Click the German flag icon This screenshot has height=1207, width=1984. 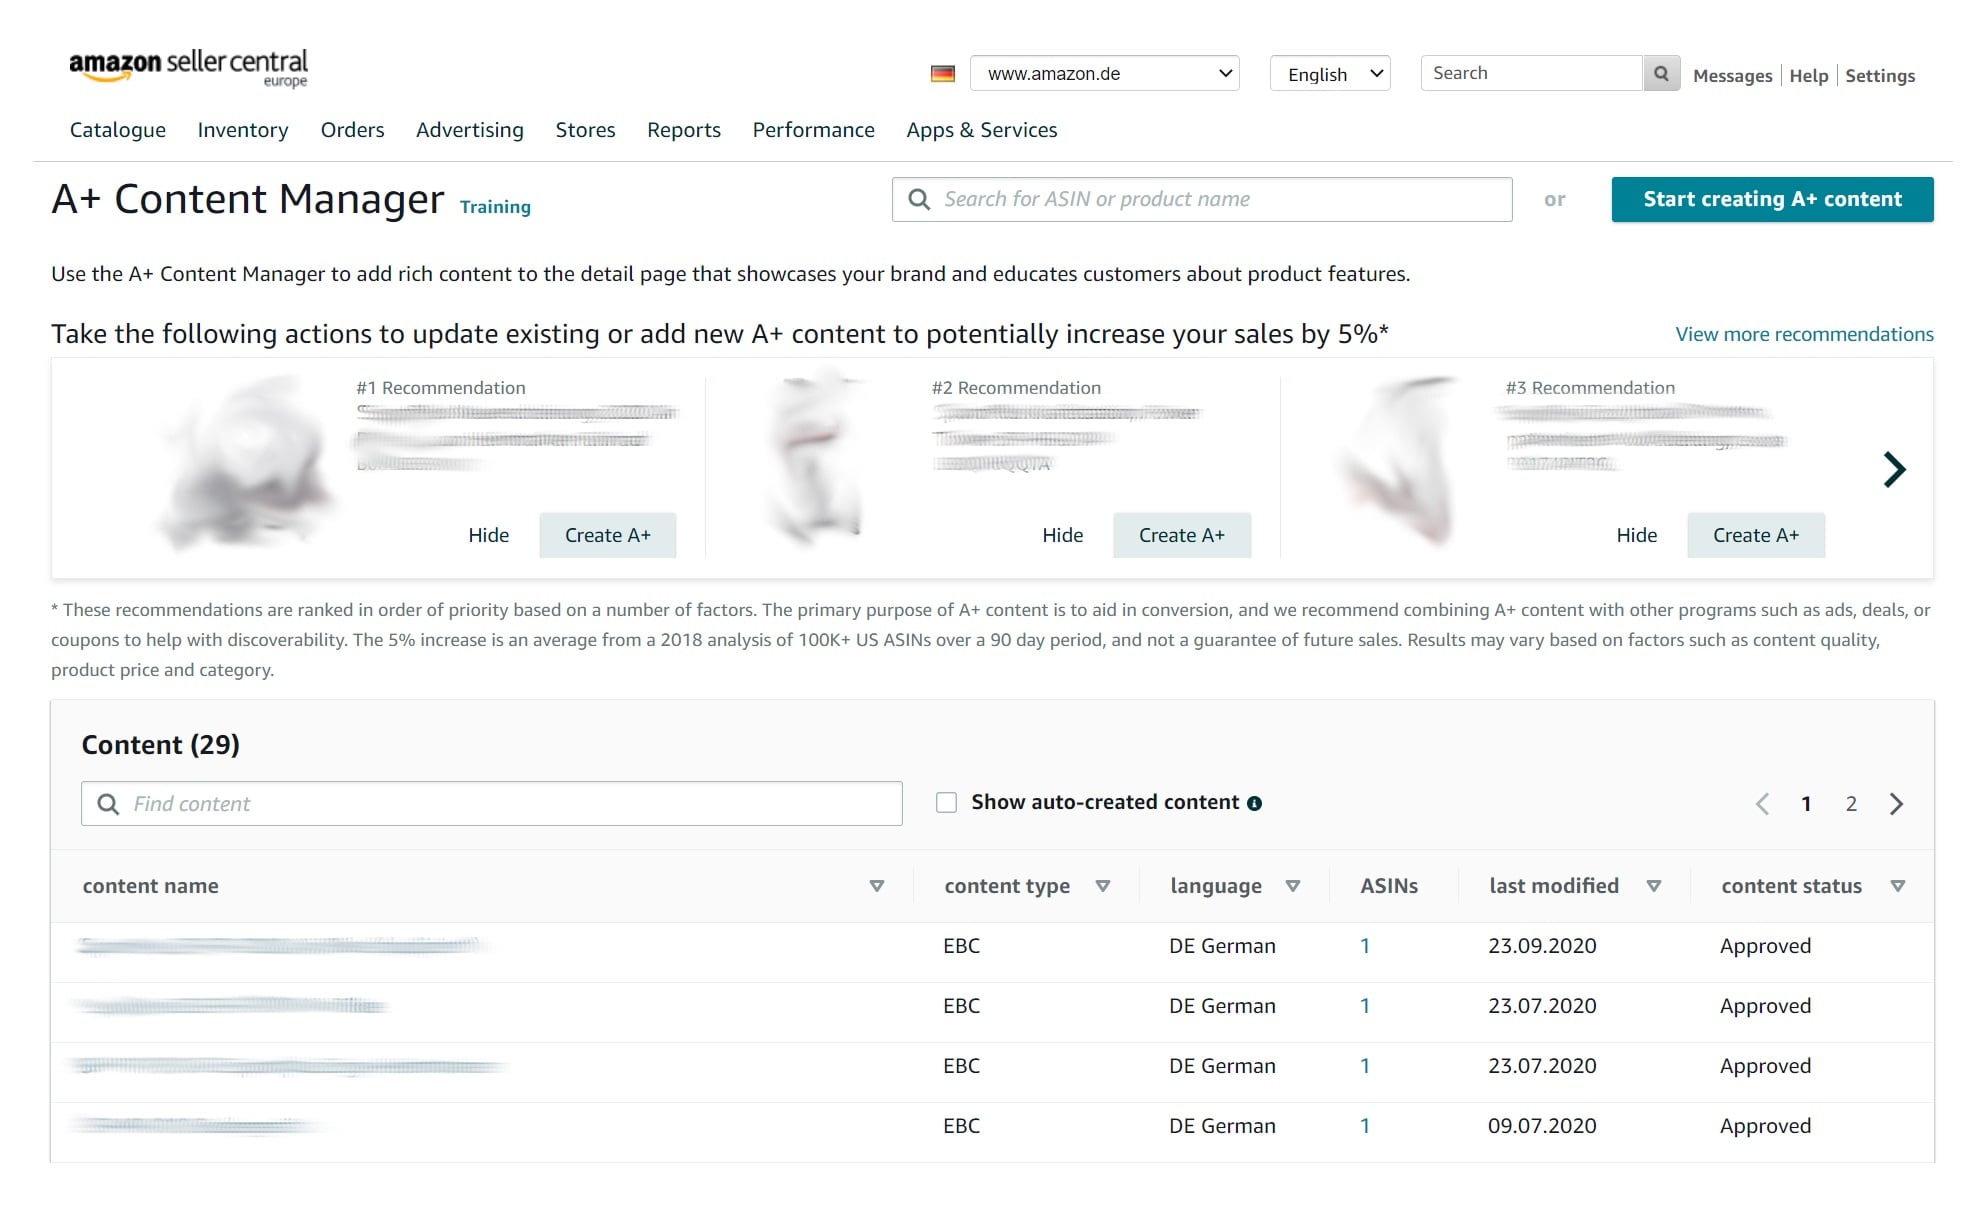pyautogui.click(x=942, y=73)
